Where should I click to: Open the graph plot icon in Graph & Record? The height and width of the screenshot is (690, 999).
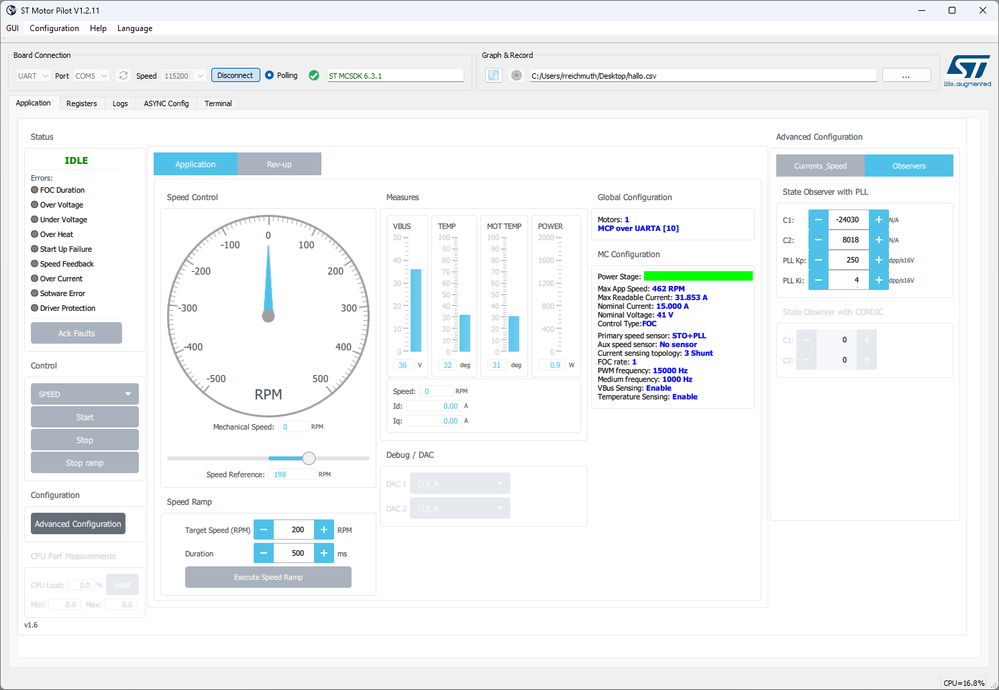(x=494, y=75)
